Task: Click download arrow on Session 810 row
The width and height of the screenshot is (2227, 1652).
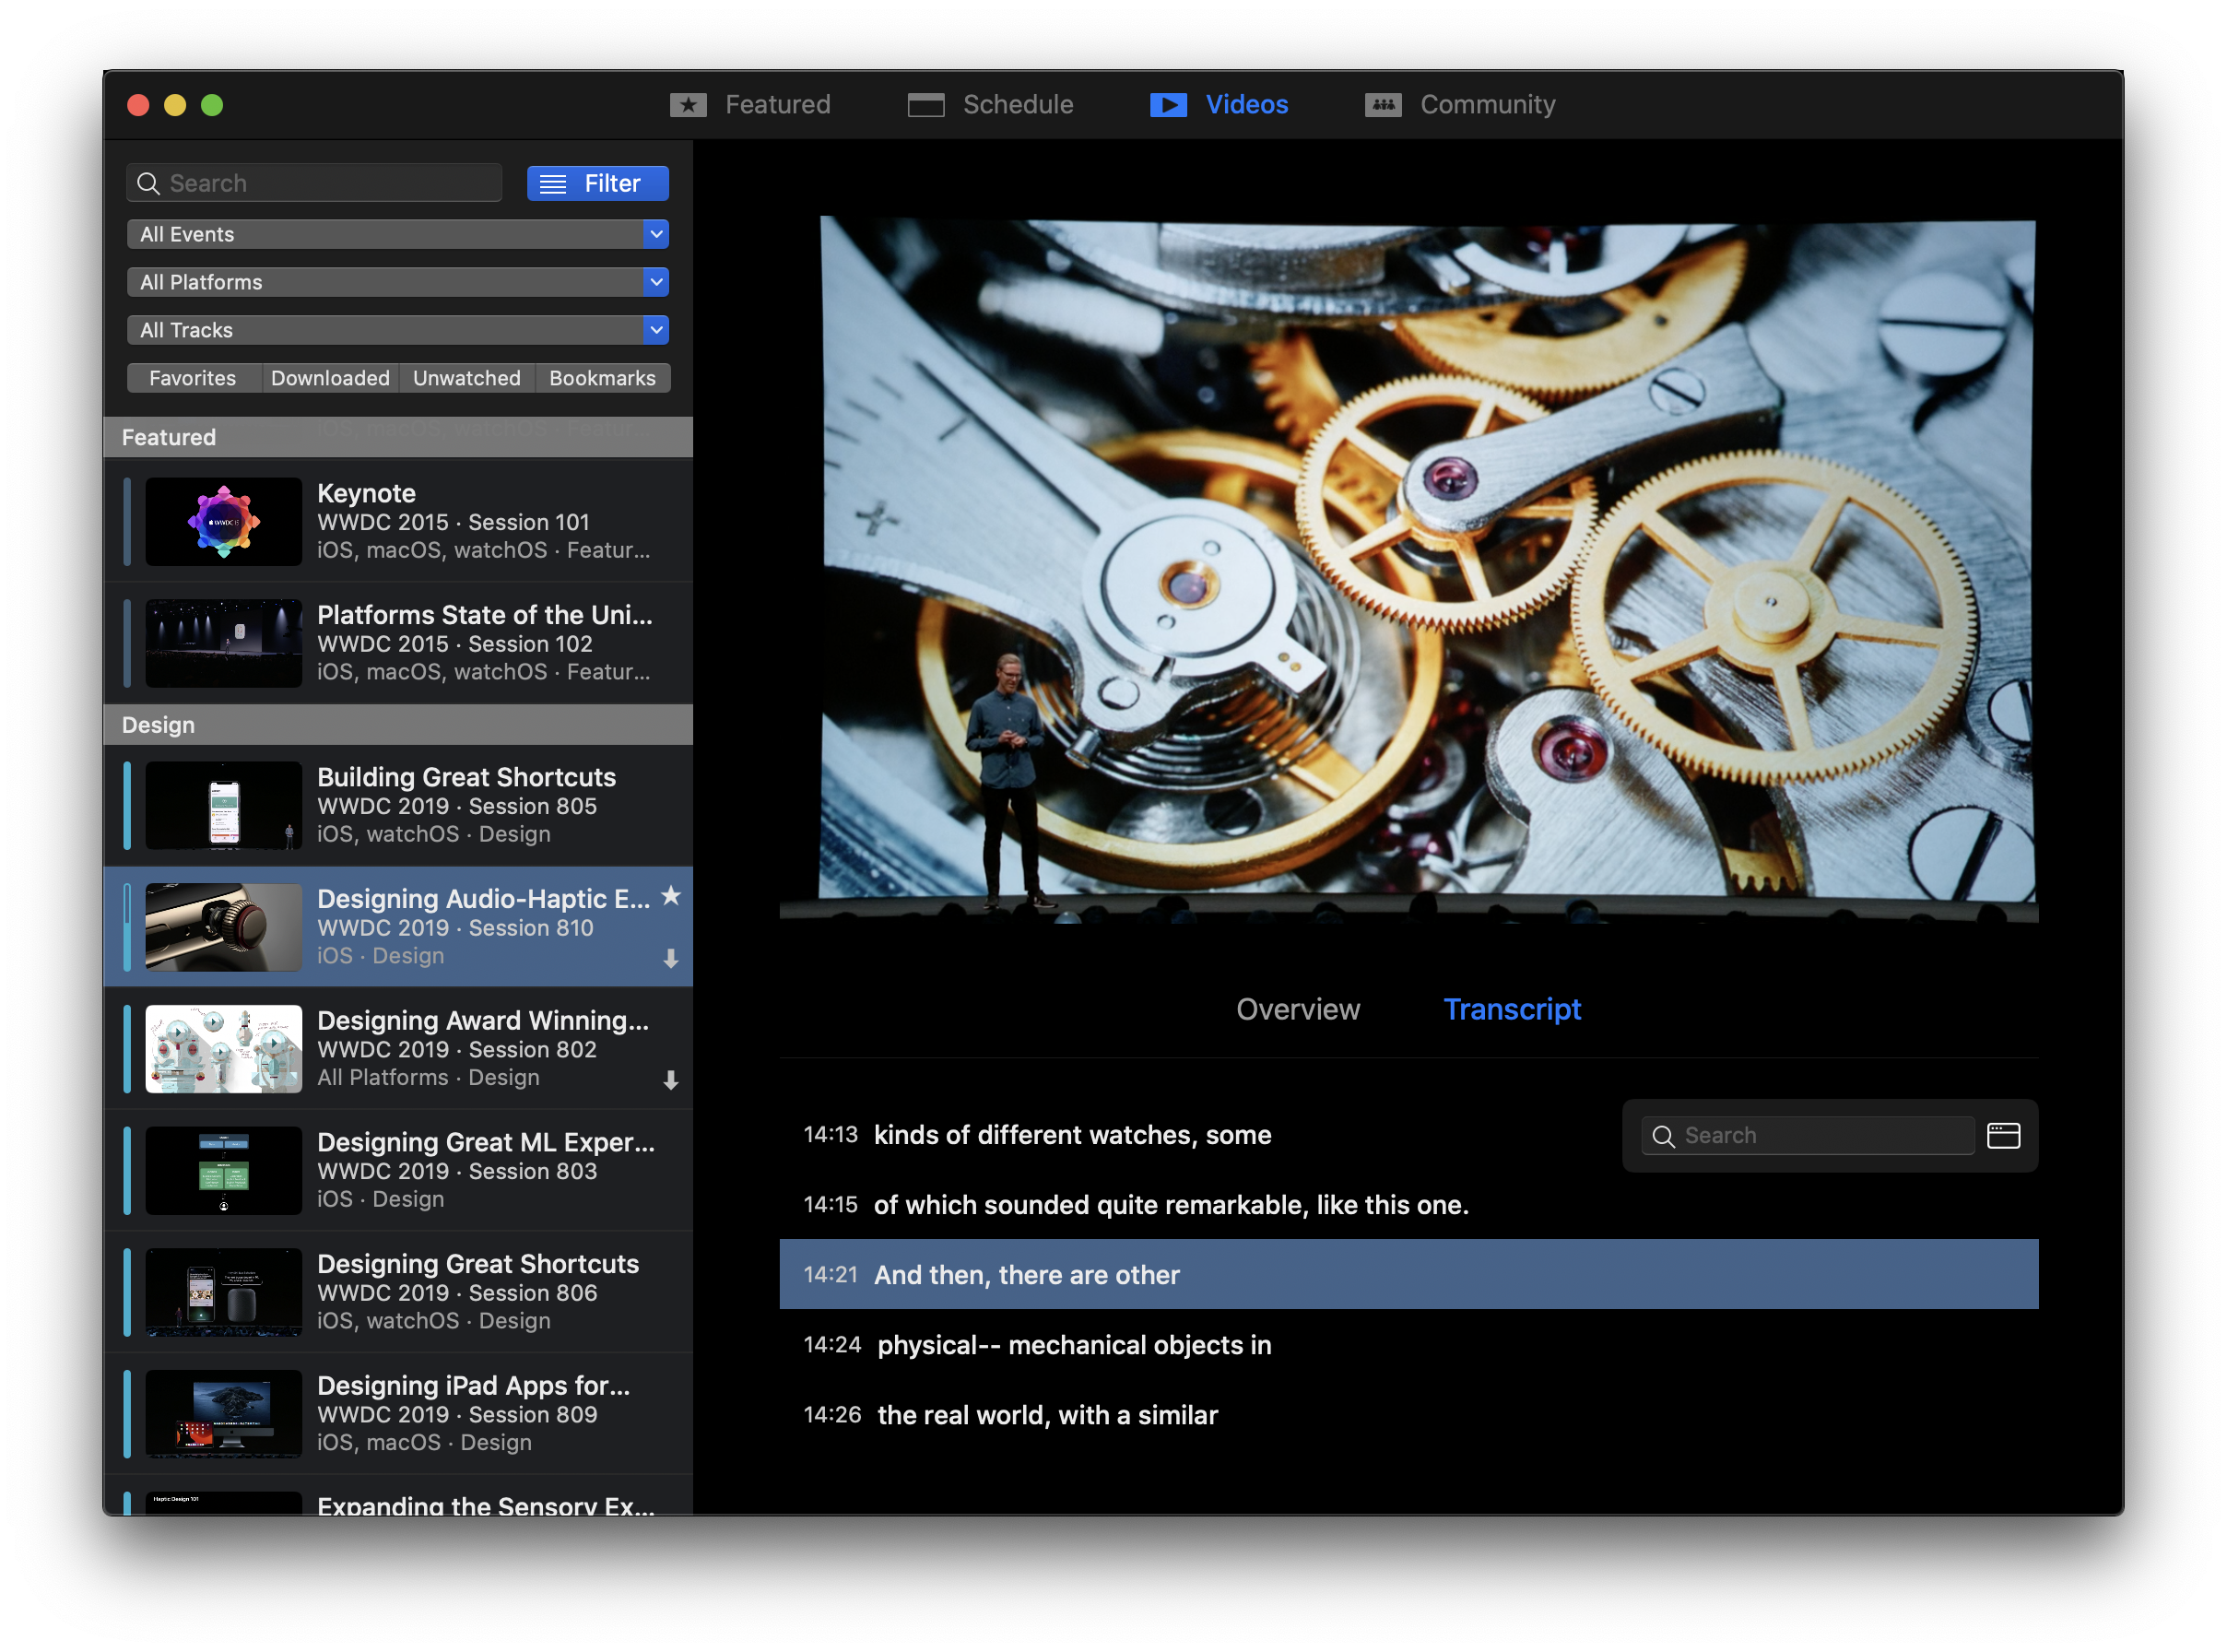Action: tap(671, 959)
